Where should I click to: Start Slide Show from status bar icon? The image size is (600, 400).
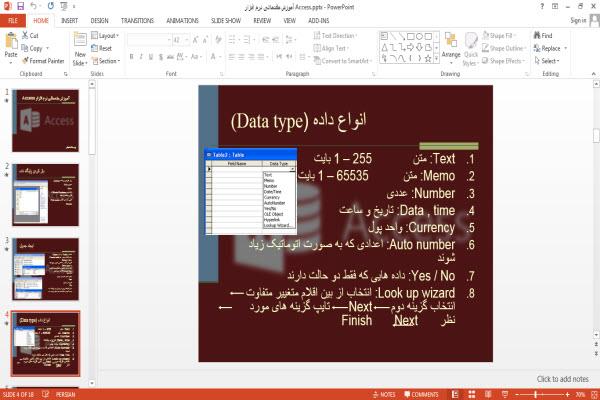pyautogui.click(x=505, y=394)
